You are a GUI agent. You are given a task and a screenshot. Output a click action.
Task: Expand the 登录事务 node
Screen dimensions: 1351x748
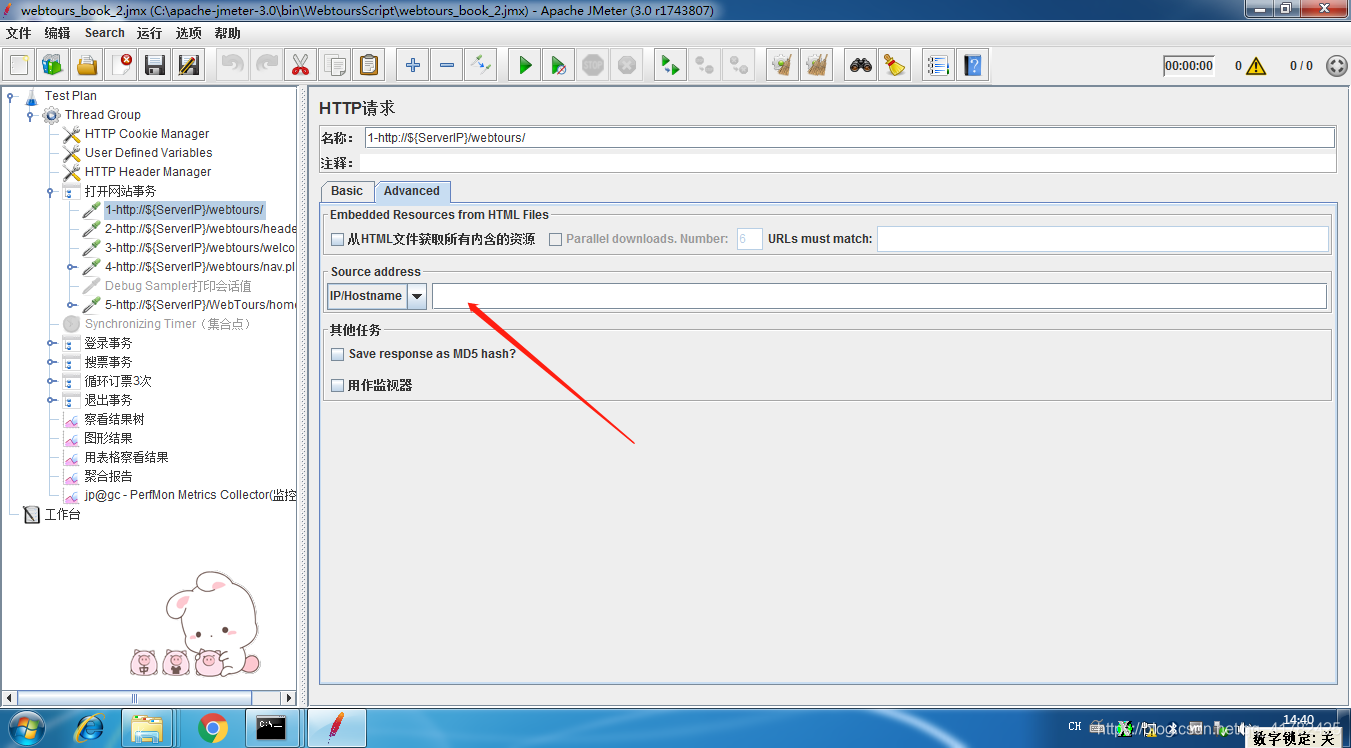pyautogui.click(x=50, y=343)
